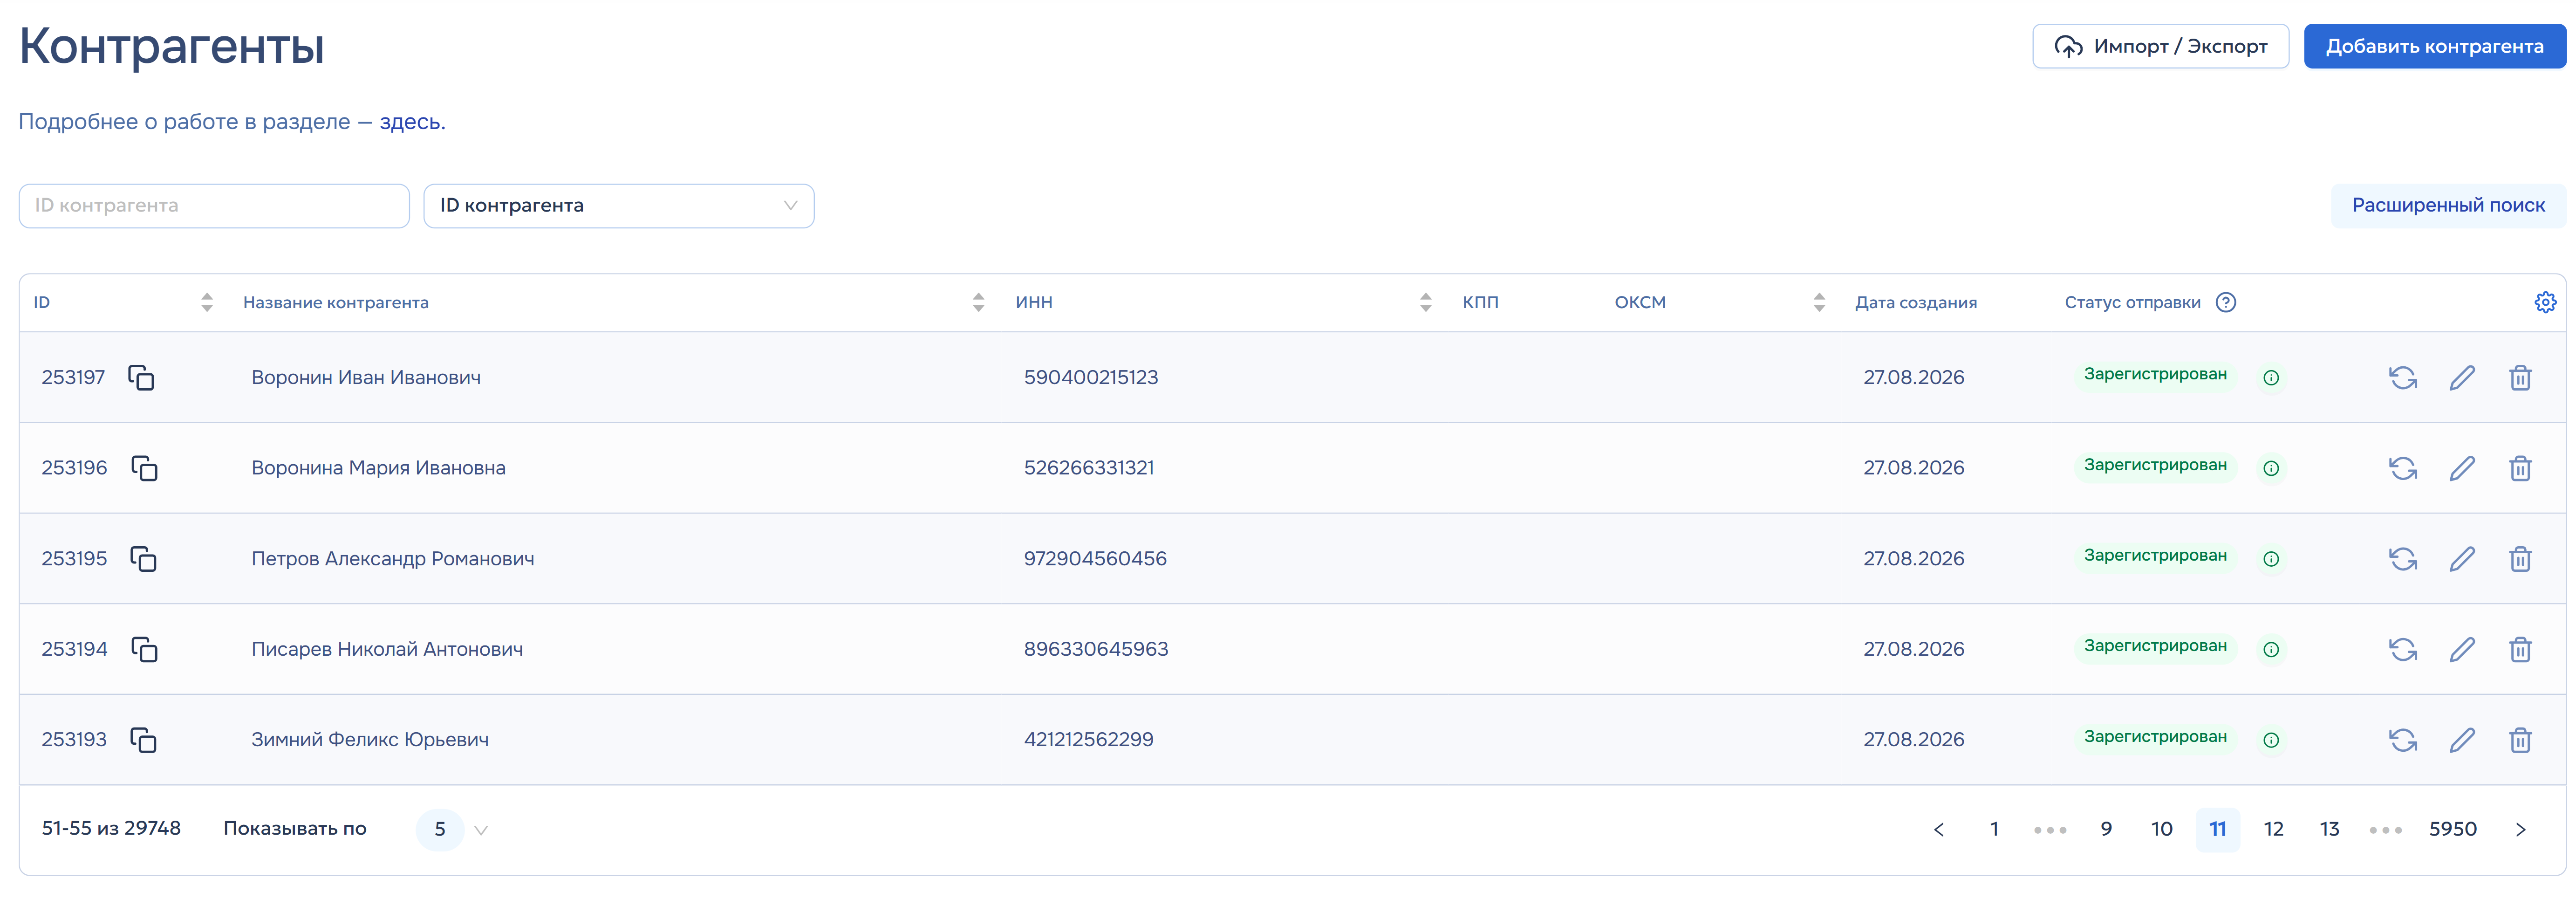
Task: Jump forward several pages via right ellipsis
Action: tap(2386, 830)
